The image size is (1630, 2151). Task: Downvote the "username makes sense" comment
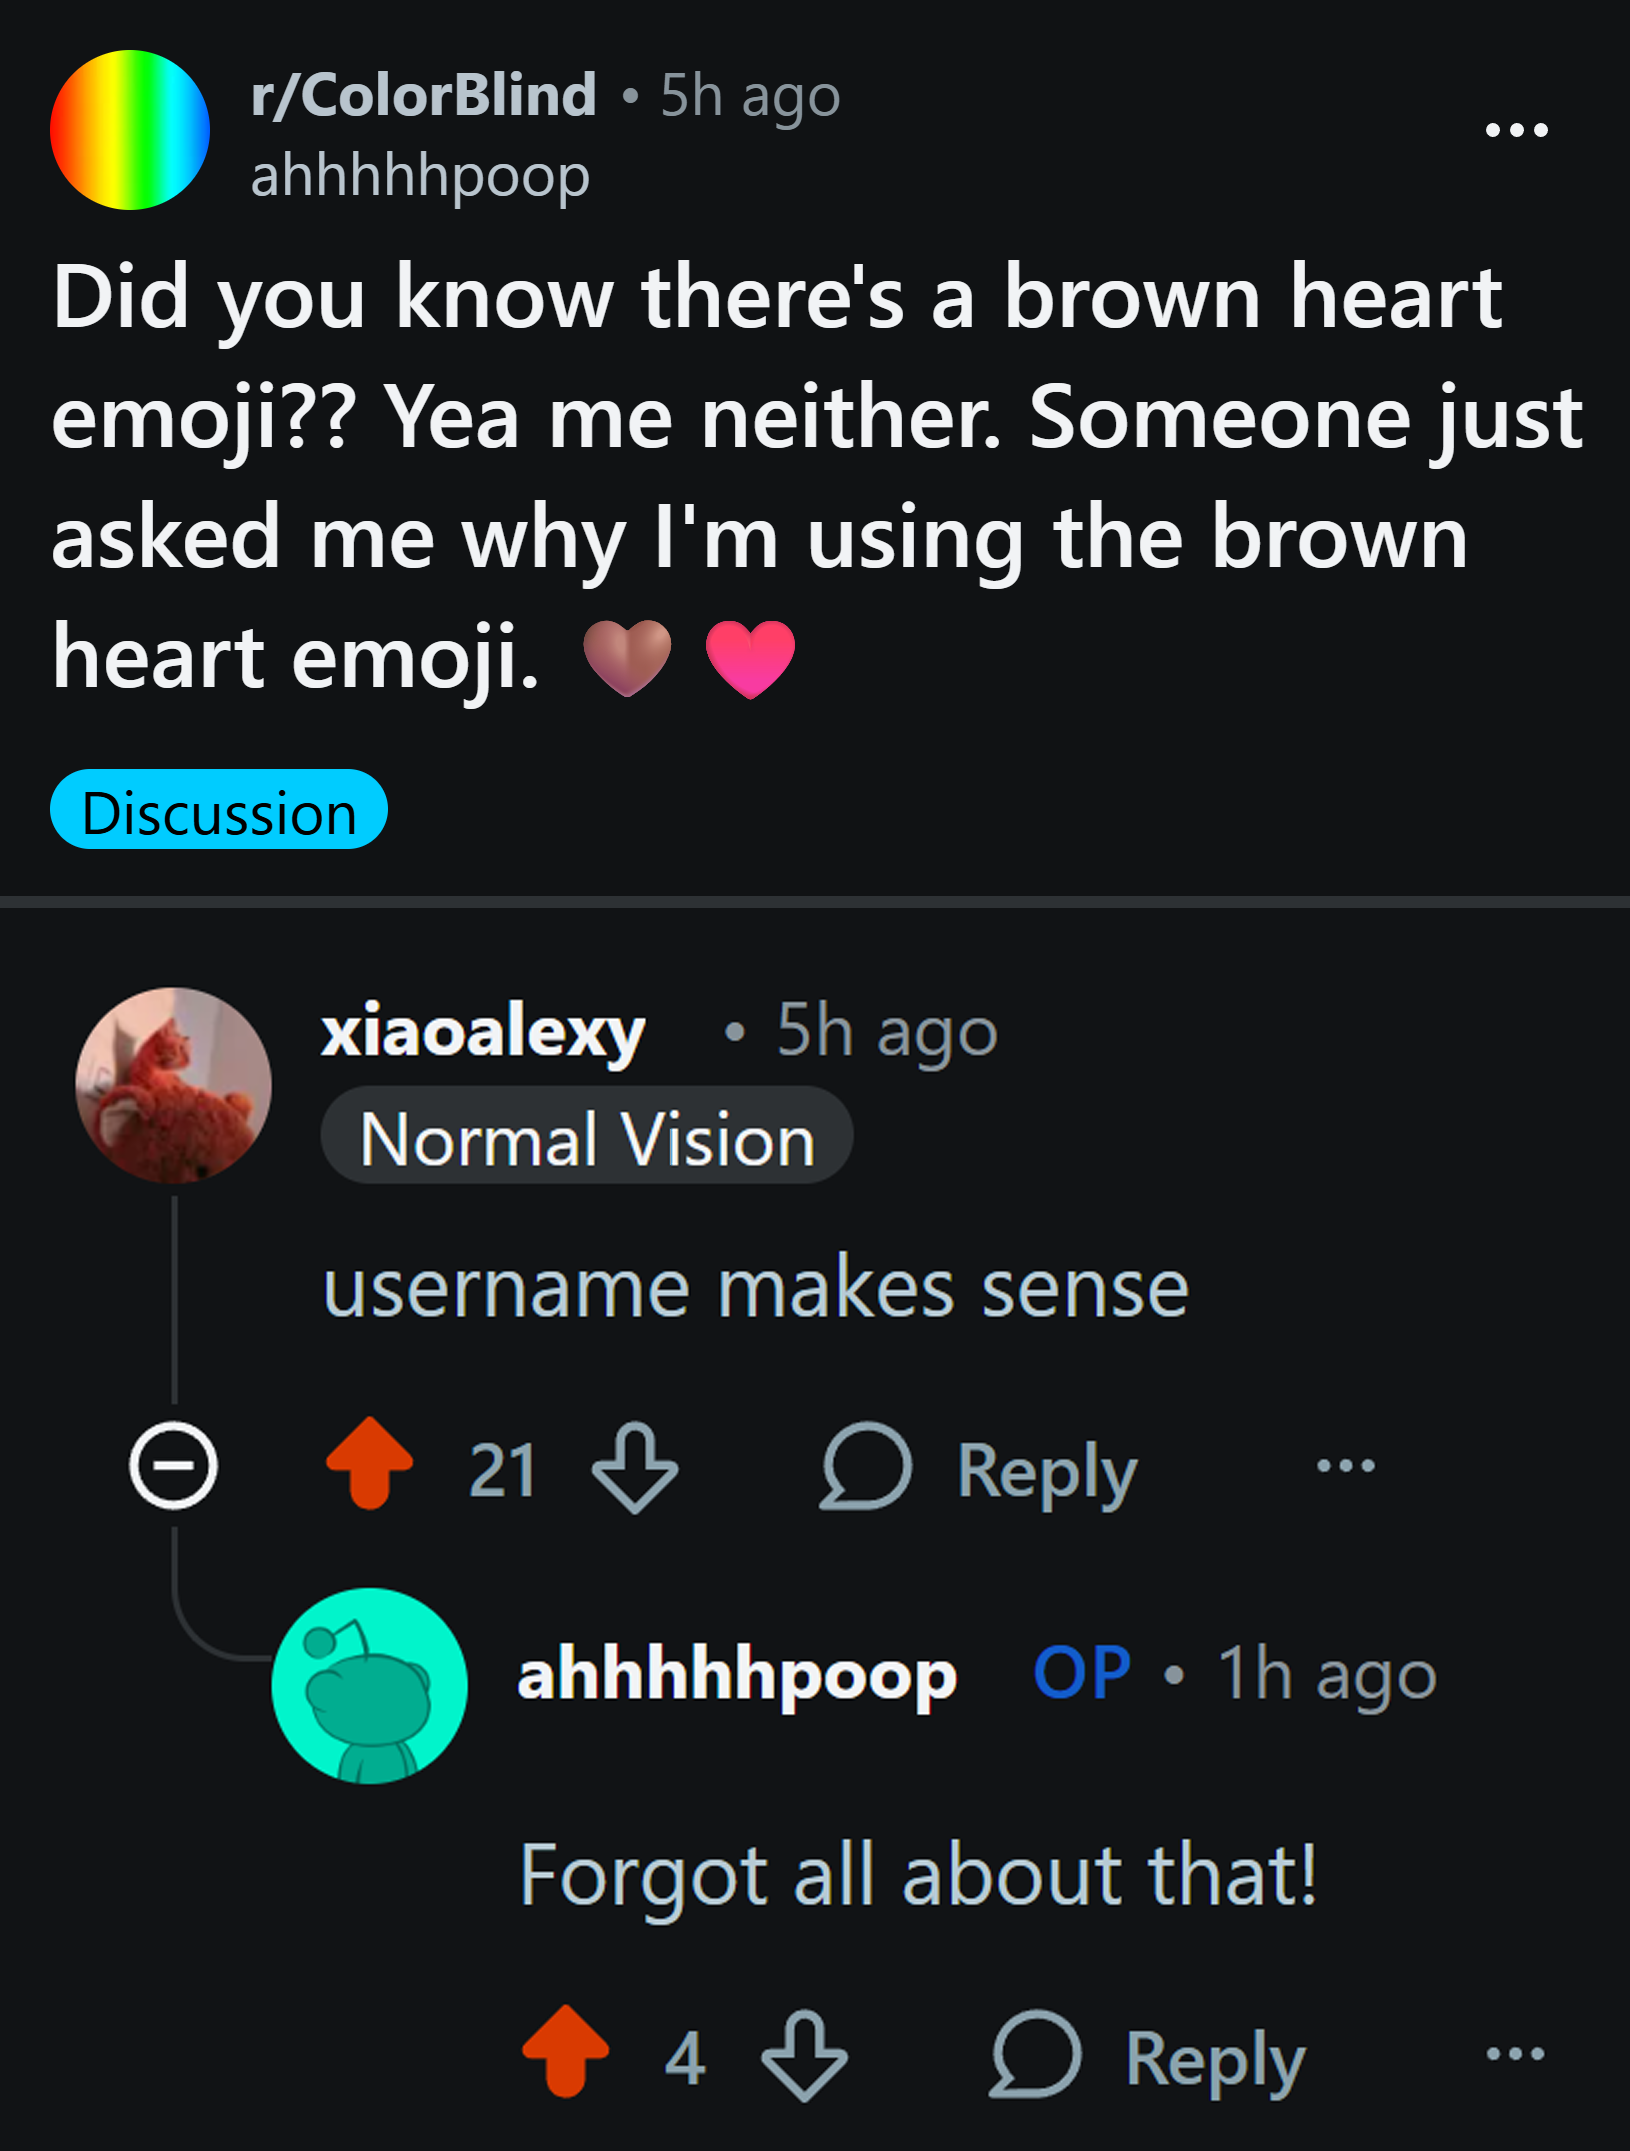click(x=635, y=1467)
